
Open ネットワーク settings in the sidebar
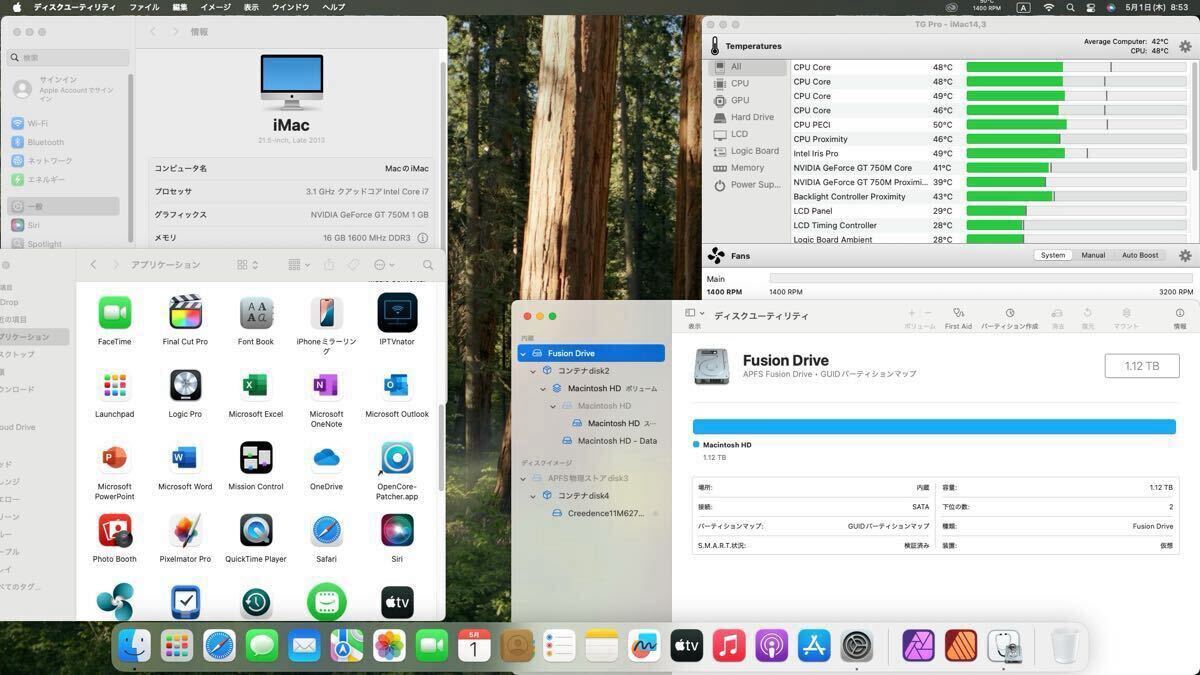[66, 161]
